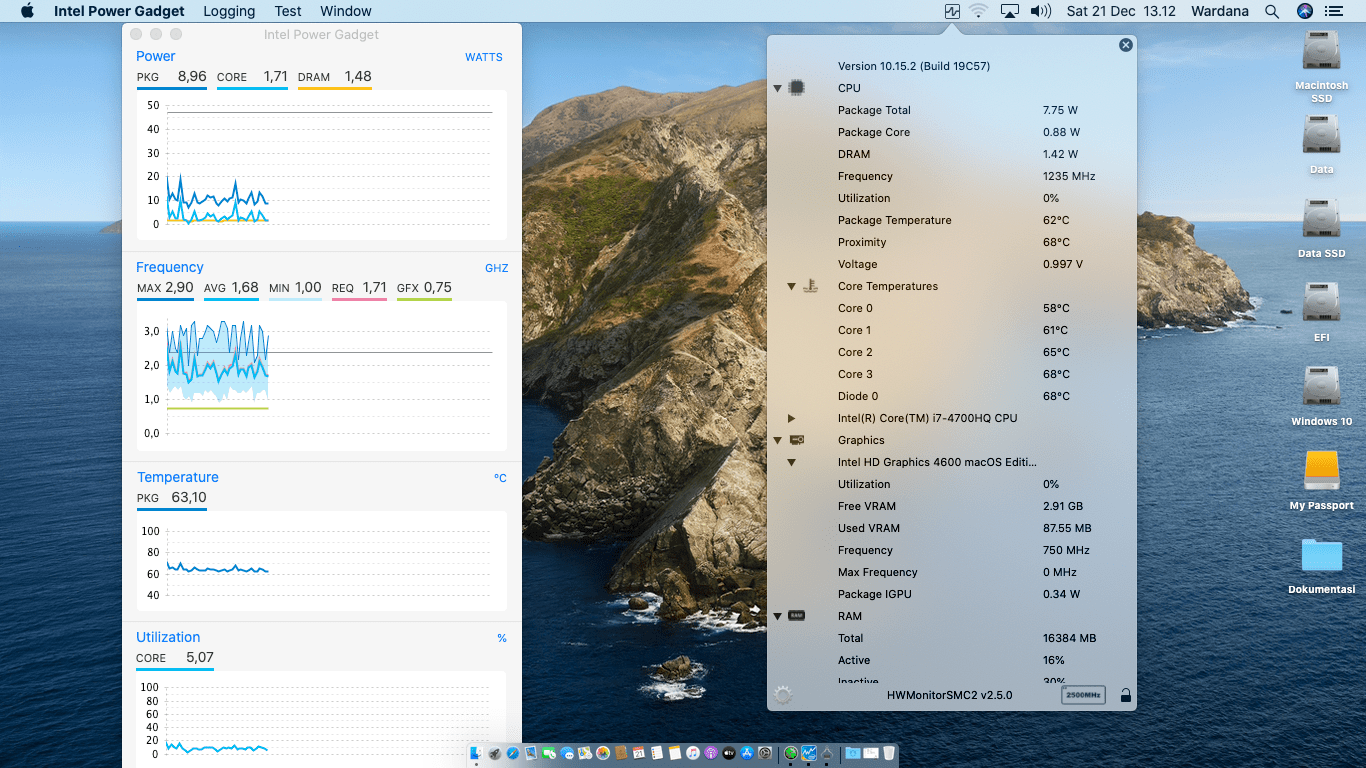1366x768 pixels.
Task: Collapse the Core Temperatures section
Action: 790,286
